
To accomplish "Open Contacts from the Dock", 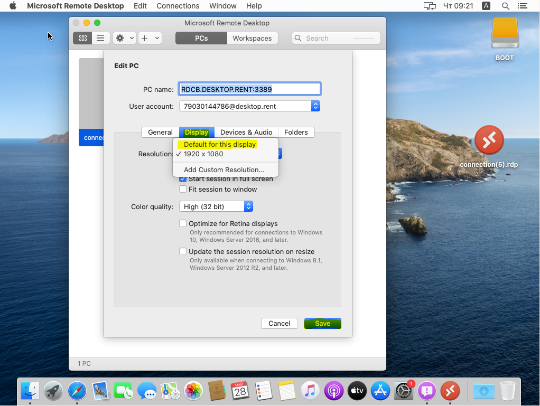I will (x=217, y=391).
